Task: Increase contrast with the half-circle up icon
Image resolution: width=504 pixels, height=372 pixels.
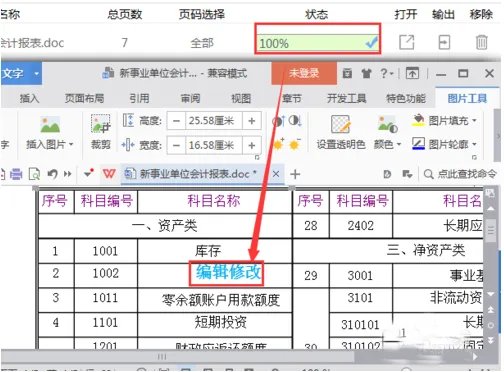Action: point(278,121)
